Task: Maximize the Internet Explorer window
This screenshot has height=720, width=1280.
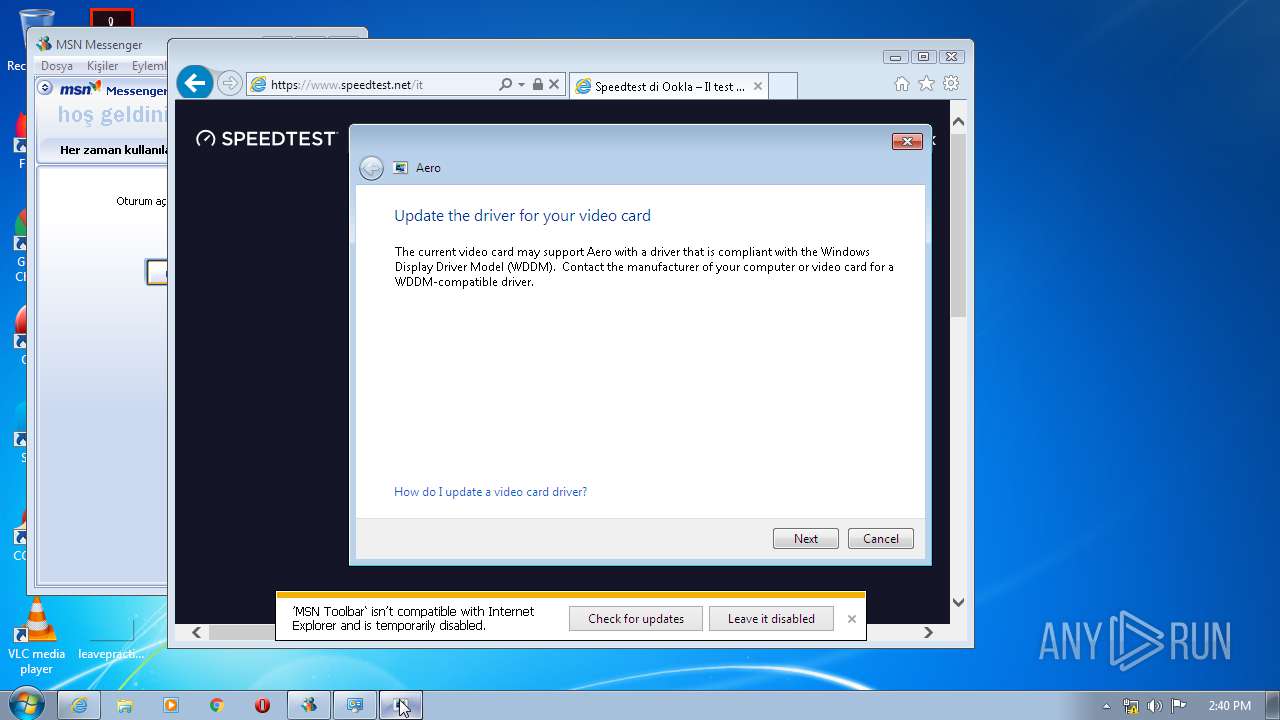Action: tap(923, 57)
